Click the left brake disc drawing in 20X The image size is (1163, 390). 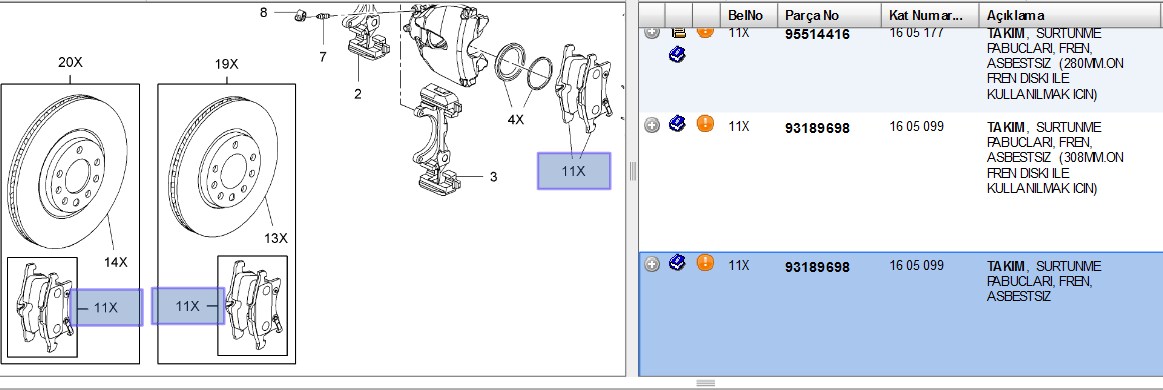[x=67, y=171]
